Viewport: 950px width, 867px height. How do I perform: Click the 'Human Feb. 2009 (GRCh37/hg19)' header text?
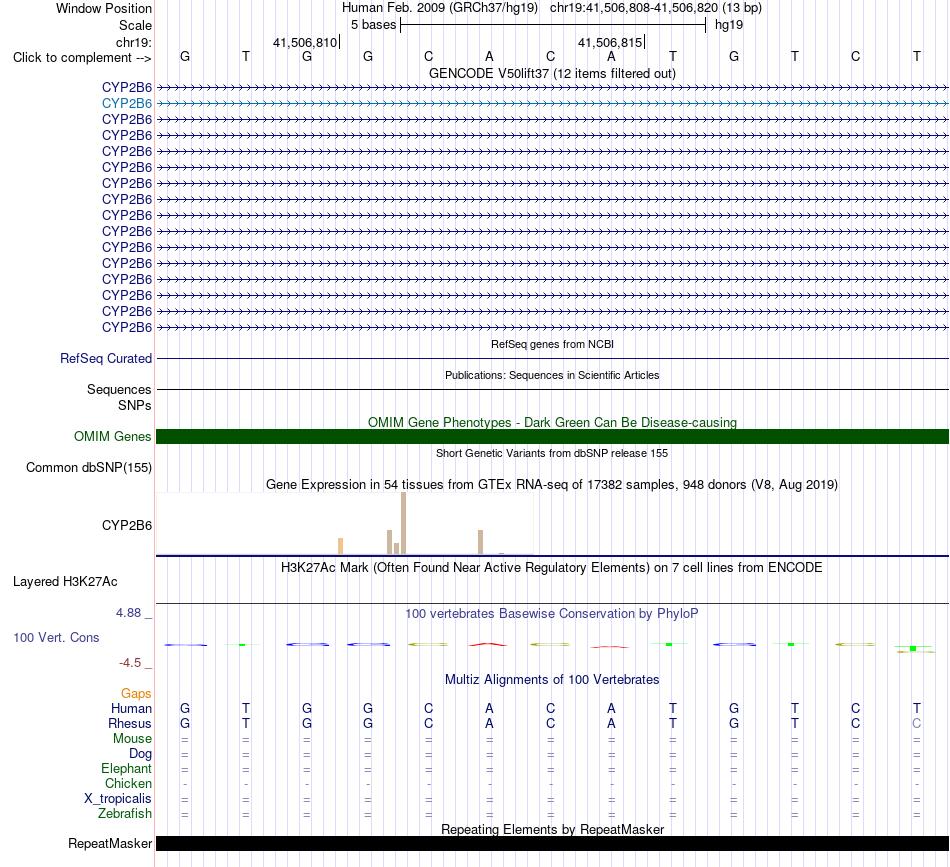click(440, 8)
